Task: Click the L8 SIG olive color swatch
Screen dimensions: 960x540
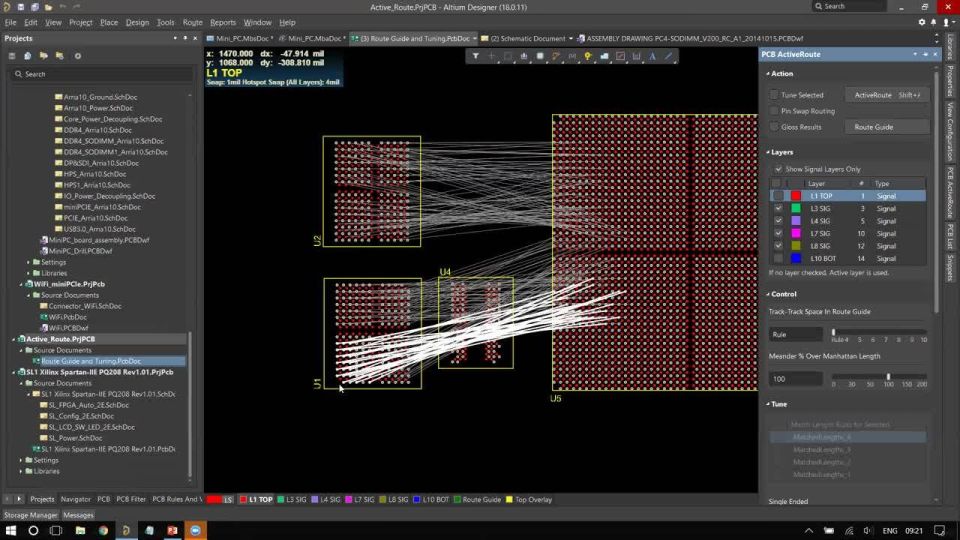Action: coord(796,246)
